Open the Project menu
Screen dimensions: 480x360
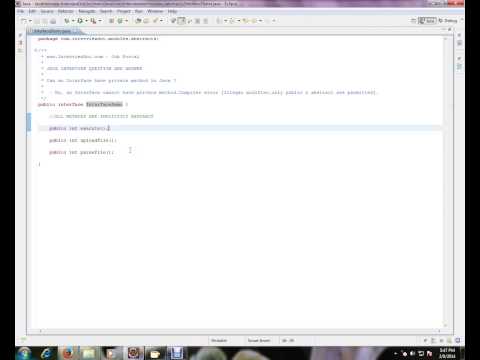click(124, 11)
